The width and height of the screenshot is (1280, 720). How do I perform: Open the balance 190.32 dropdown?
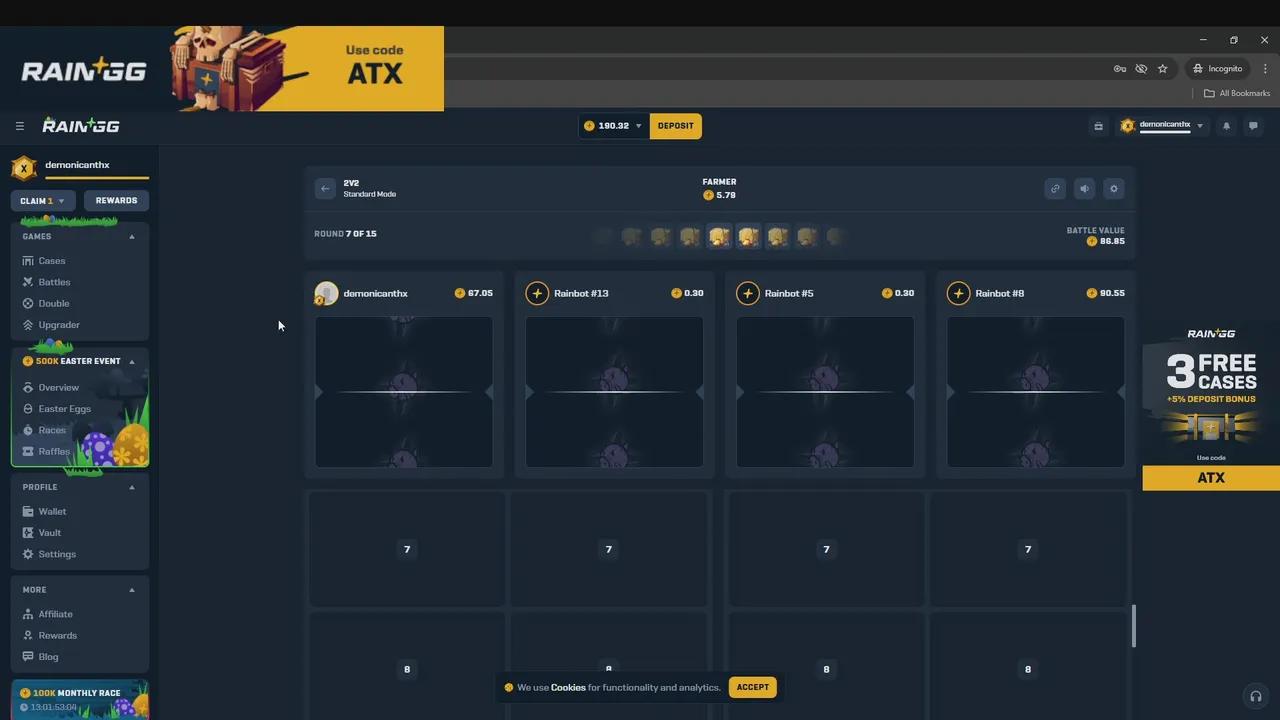(x=613, y=126)
